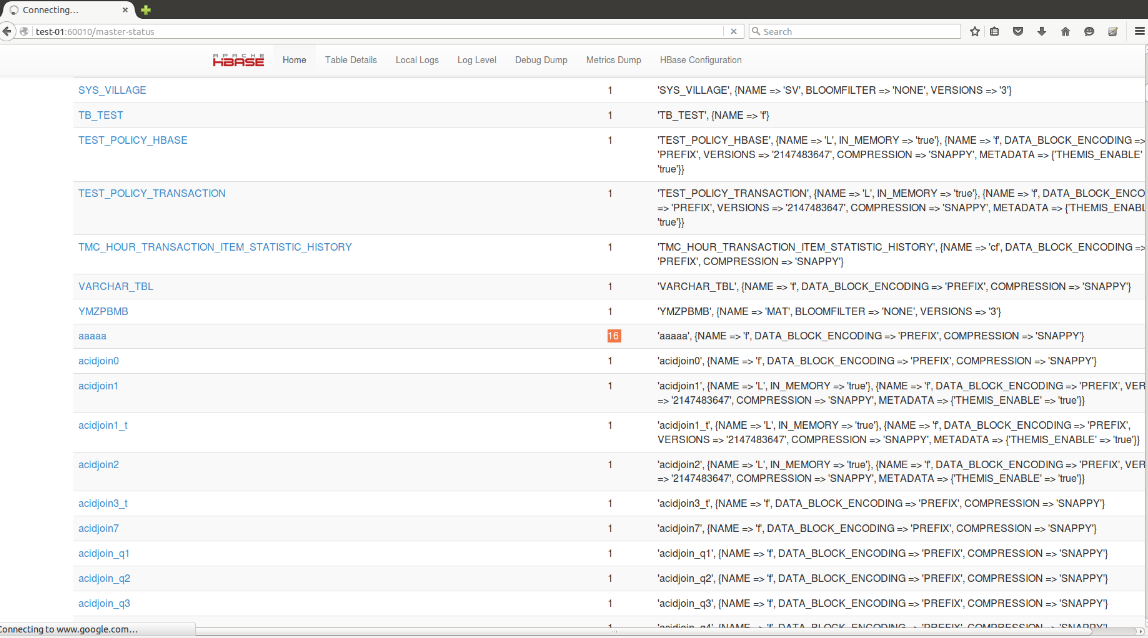The height and width of the screenshot is (638, 1148).
Task: Open the acidjoin7 table link
Action: 98,528
